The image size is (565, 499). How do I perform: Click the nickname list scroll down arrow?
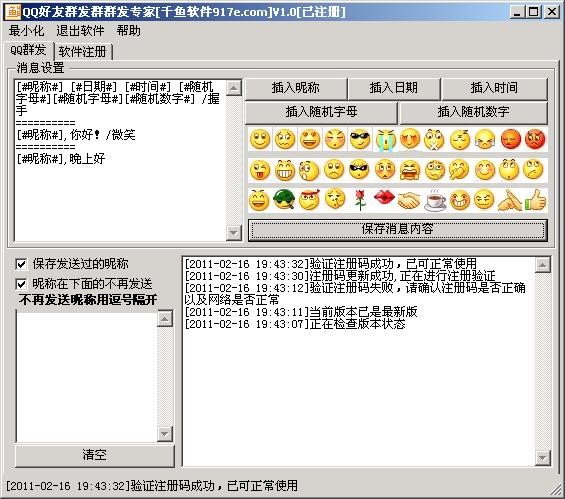165,434
